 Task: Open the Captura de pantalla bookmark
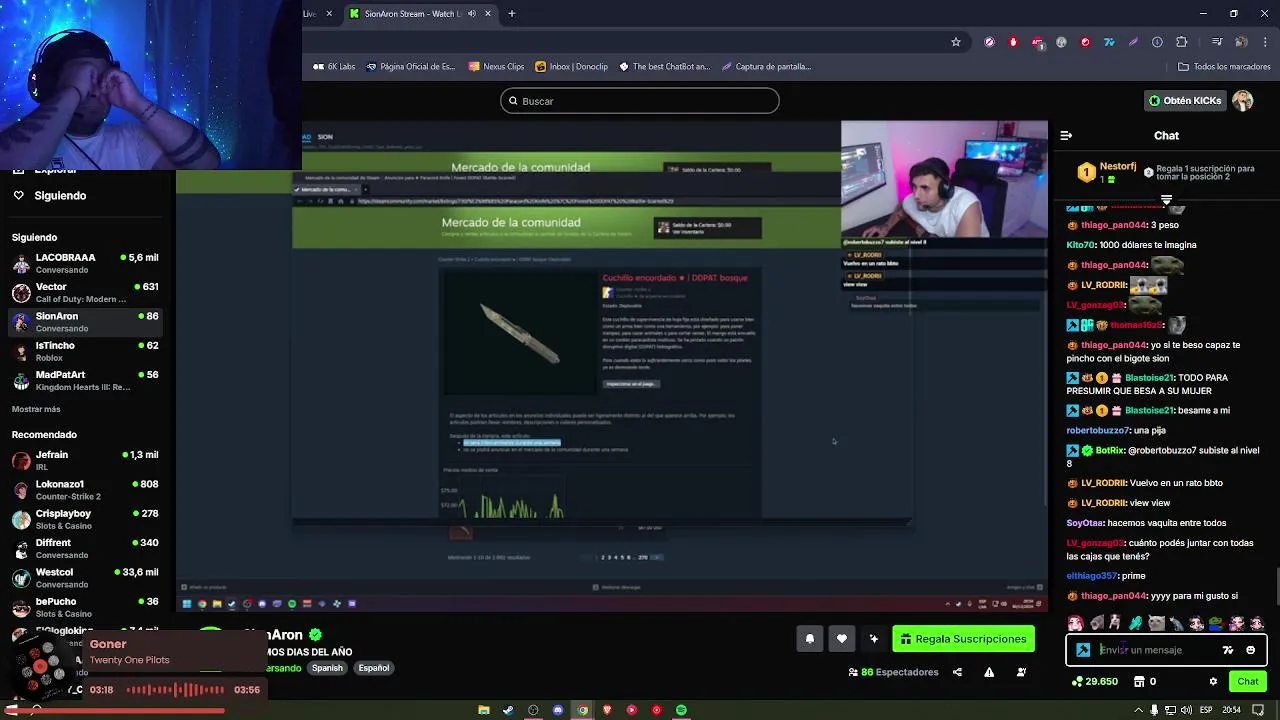pyautogui.click(x=766, y=67)
